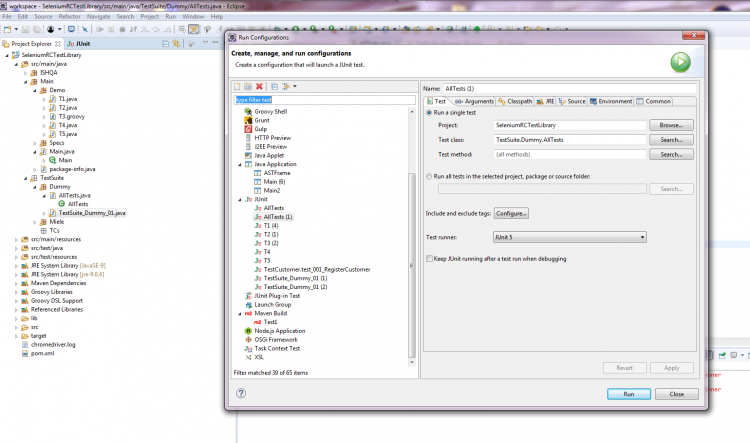The height and width of the screenshot is (443, 750).
Task: Switch to the Arguments tab
Action: [x=475, y=101]
